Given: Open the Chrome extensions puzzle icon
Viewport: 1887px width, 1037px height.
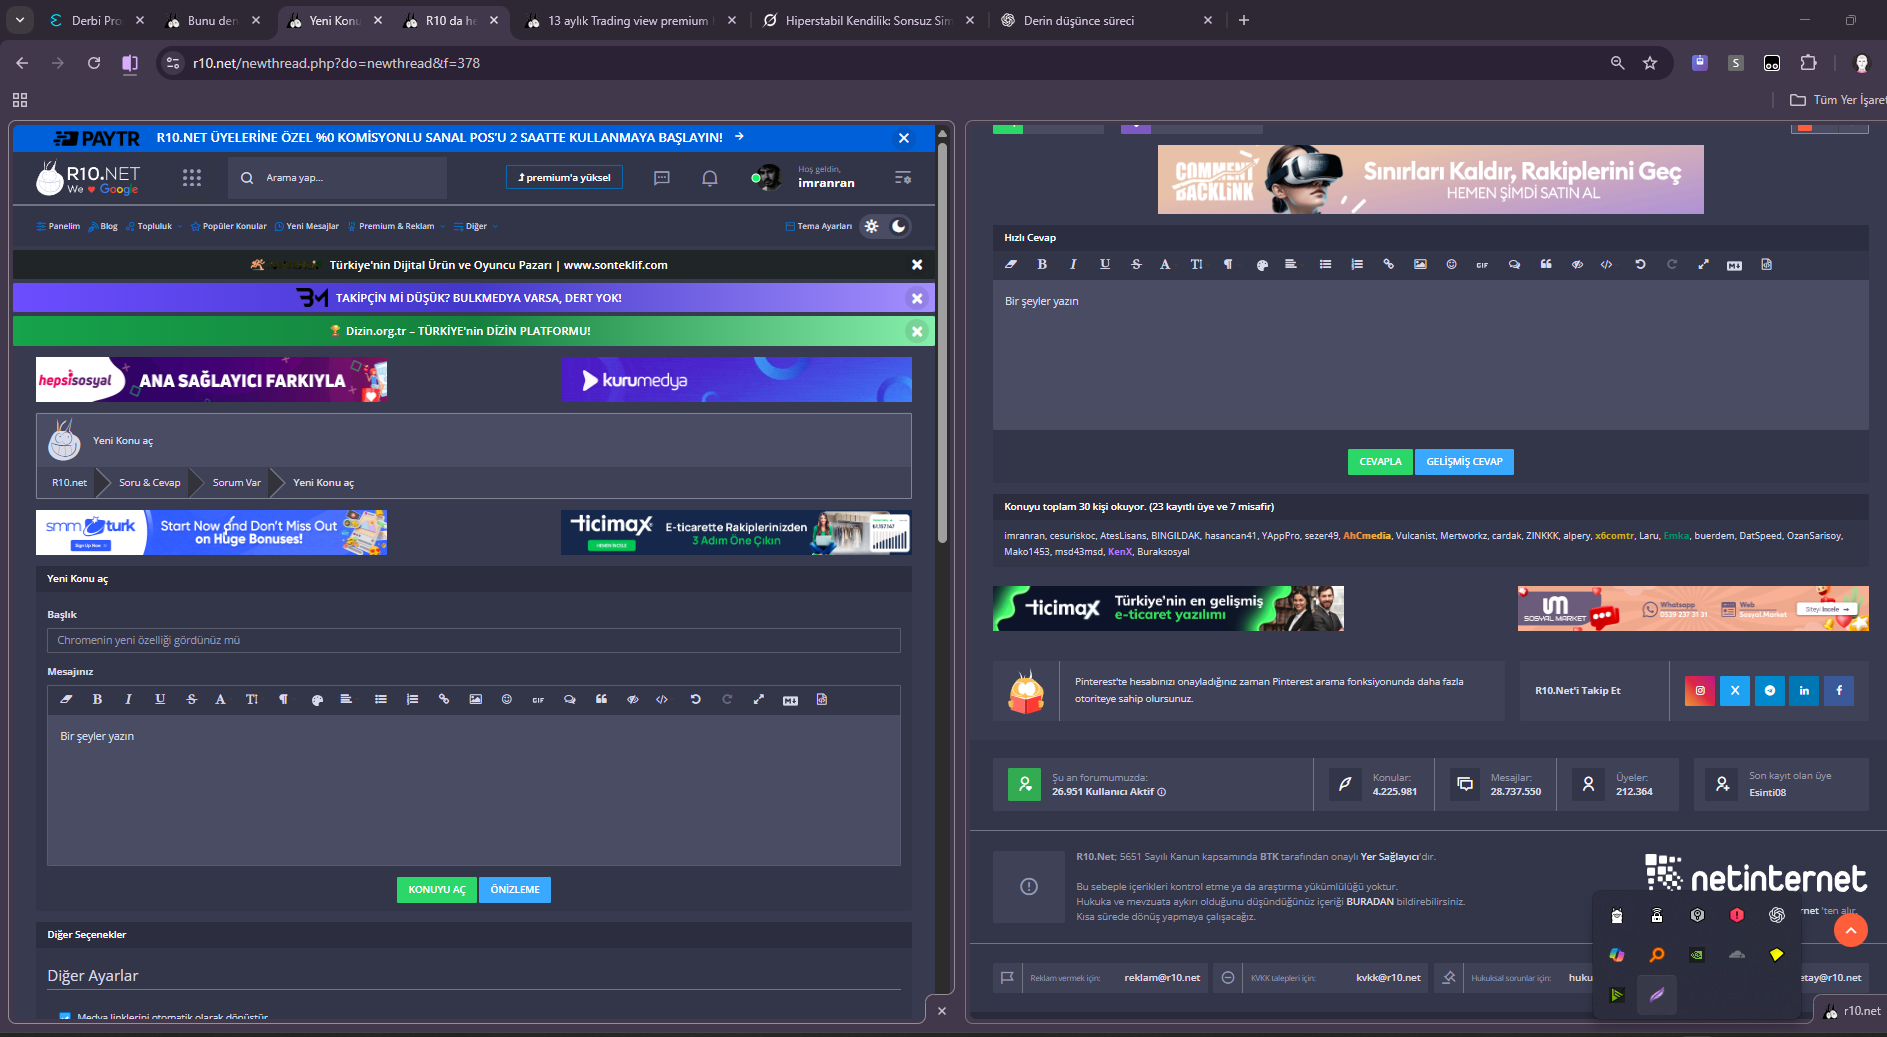Looking at the screenshot, I should [x=1808, y=63].
